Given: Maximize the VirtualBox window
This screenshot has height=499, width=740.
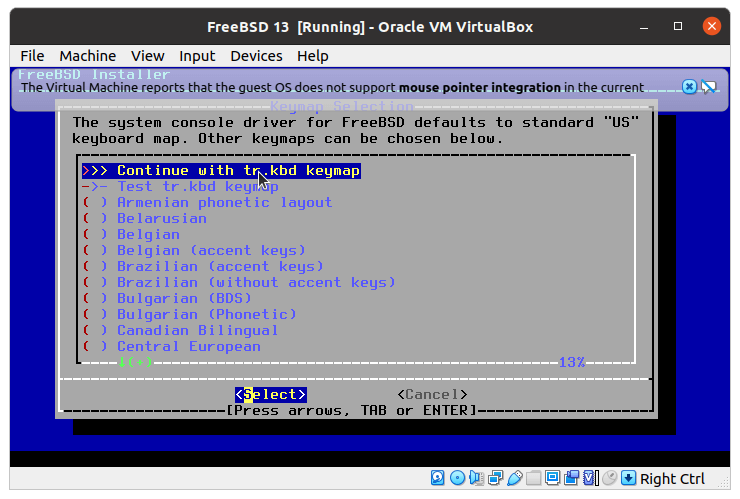Looking at the screenshot, I should coord(678,26).
